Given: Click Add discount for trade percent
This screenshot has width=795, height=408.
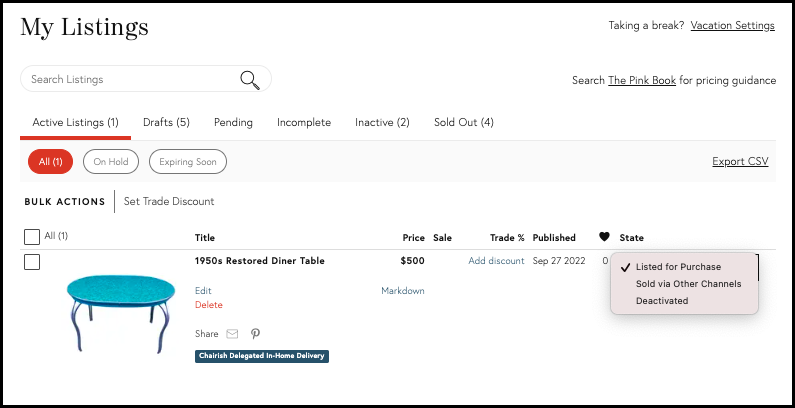Looking at the screenshot, I should (x=496, y=261).
